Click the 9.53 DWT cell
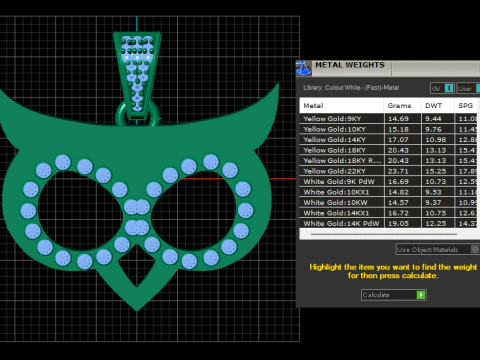480x360 pixels. tap(438, 192)
